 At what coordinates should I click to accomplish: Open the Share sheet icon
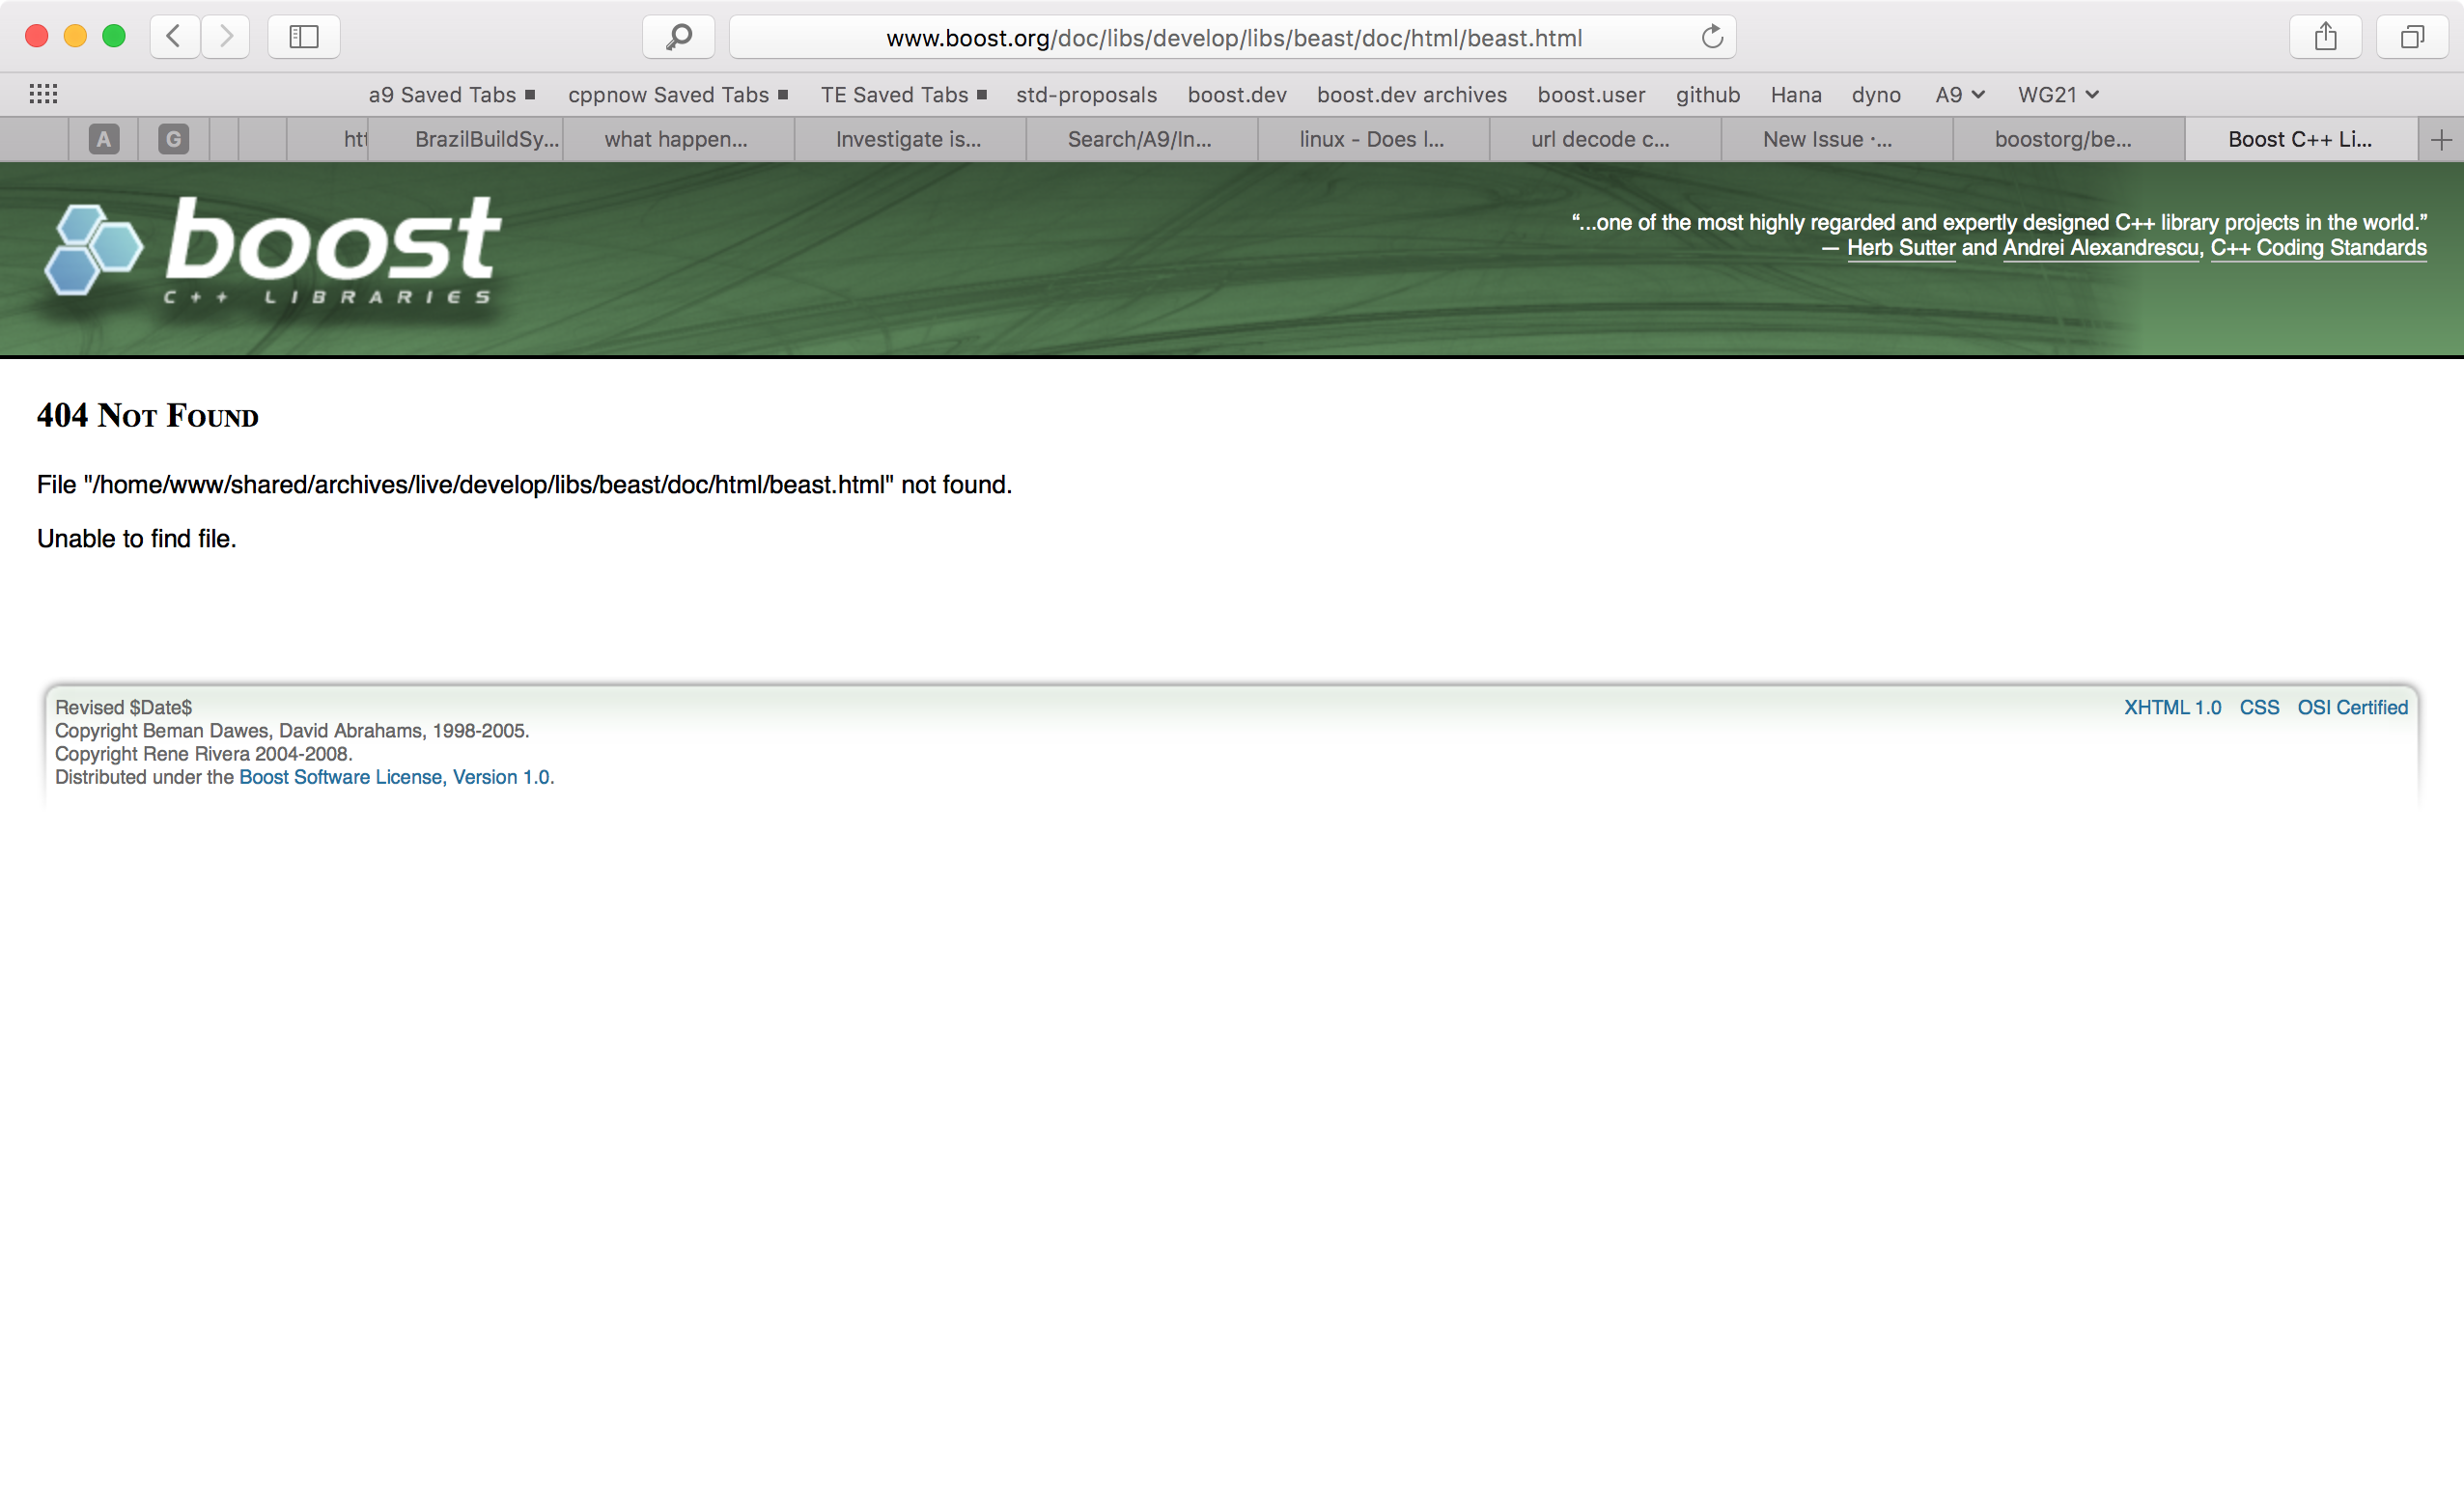click(2325, 37)
